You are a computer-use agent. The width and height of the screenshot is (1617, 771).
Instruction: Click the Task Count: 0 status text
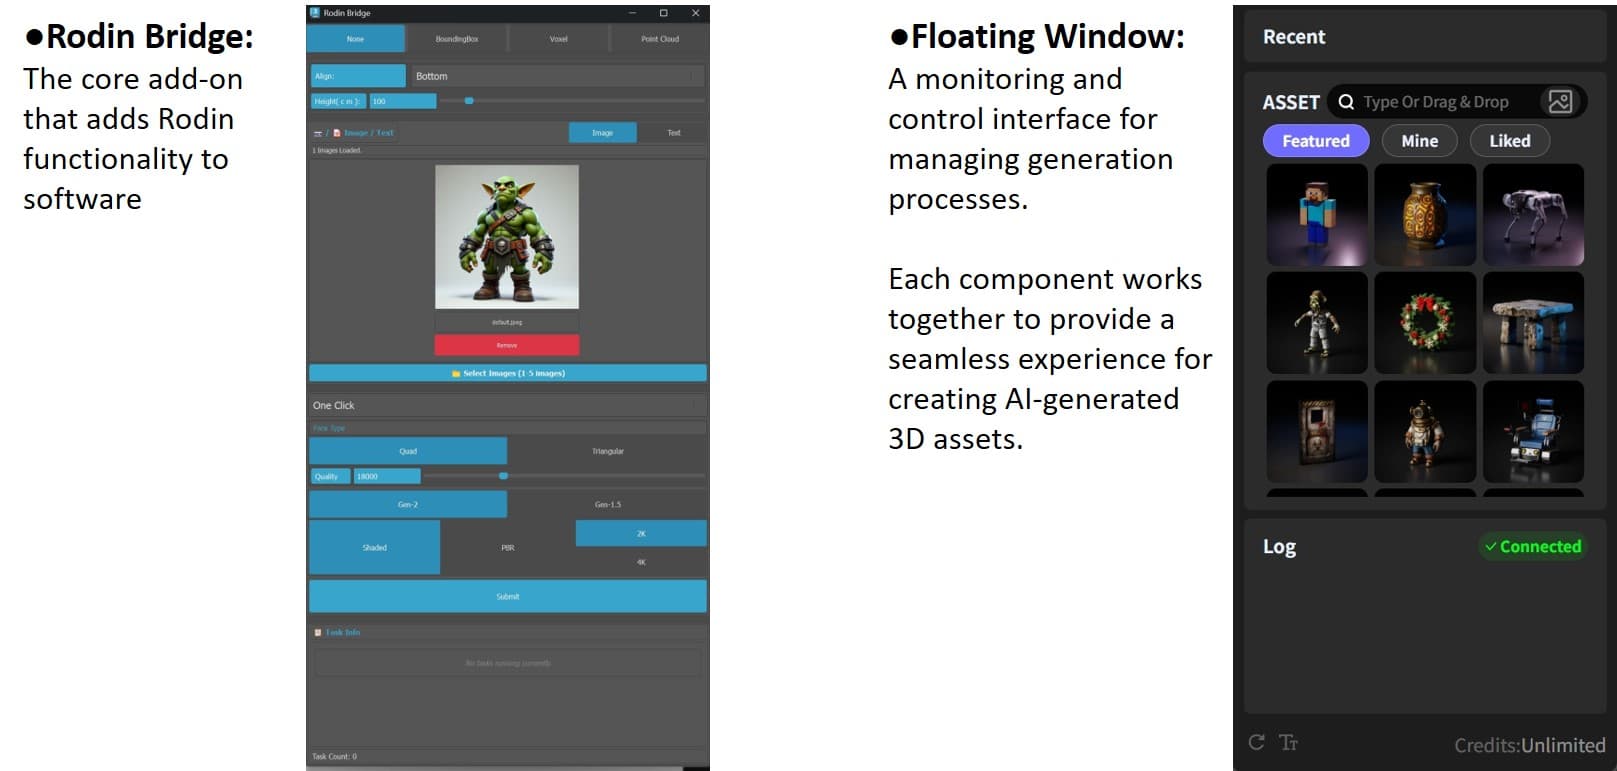tap(334, 756)
